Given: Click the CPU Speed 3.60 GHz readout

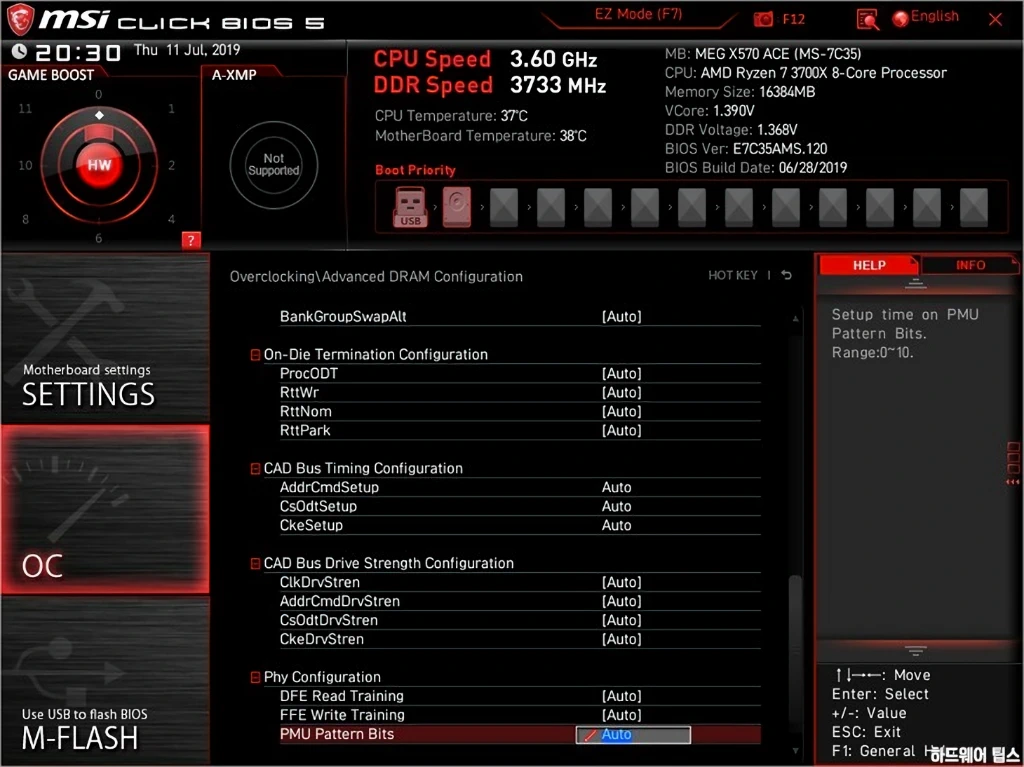Looking at the screenshot, I should point(485,59).
